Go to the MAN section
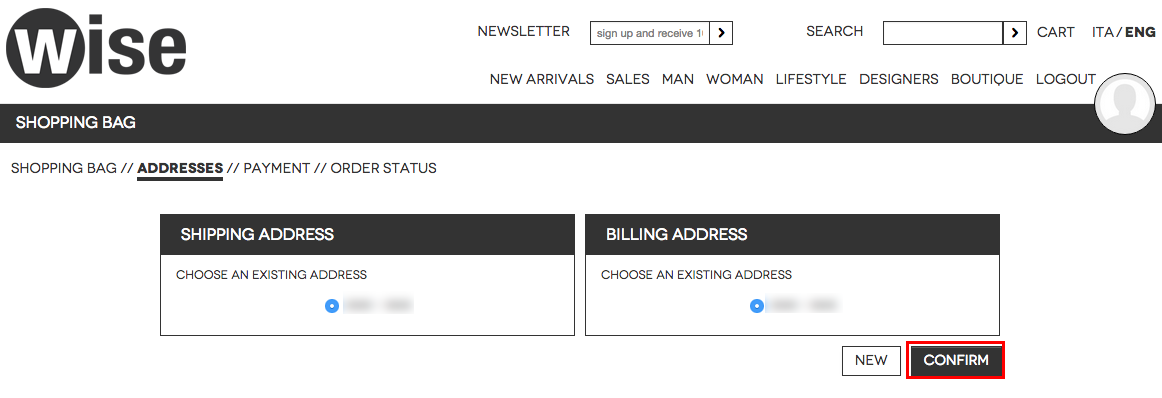Screen dimensions: 1162x398 (678, 79)
